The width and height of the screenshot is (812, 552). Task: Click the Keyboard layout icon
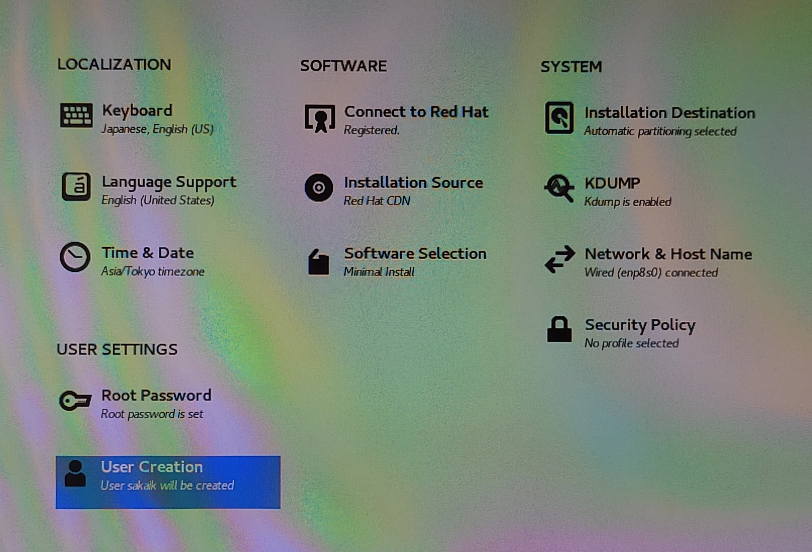pos(76,114)
